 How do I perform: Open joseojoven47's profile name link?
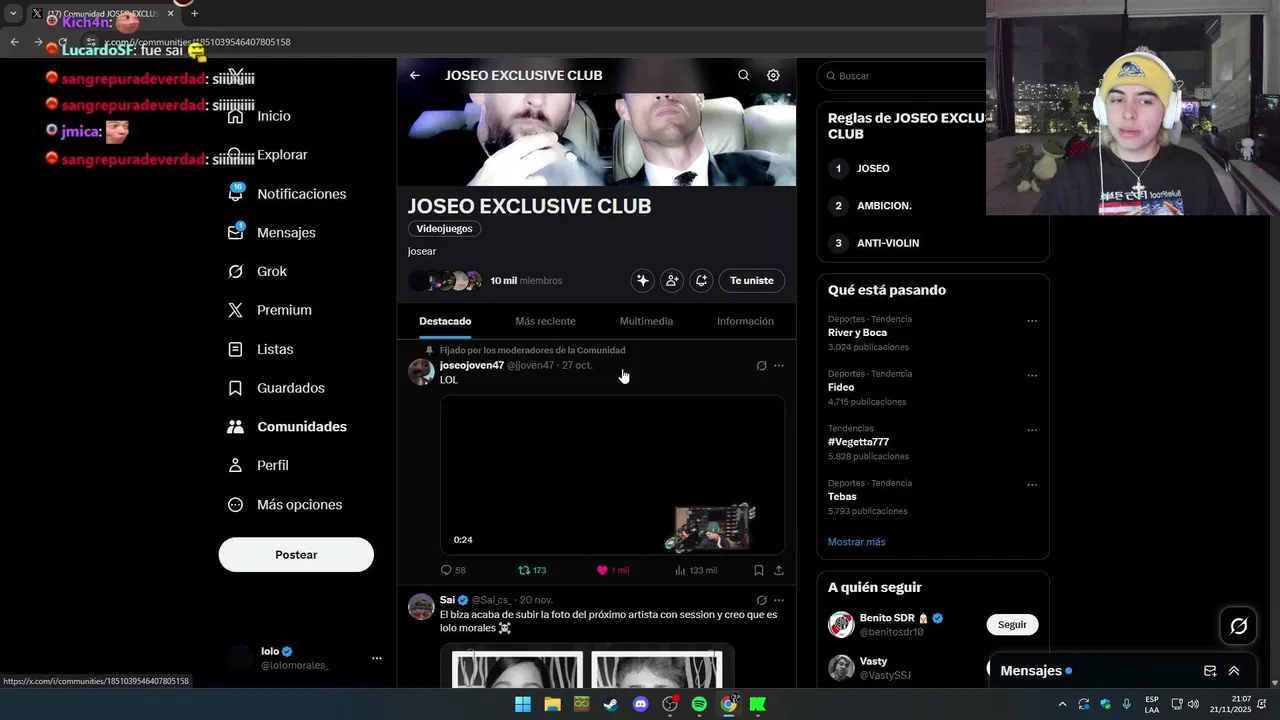[472, 365]
